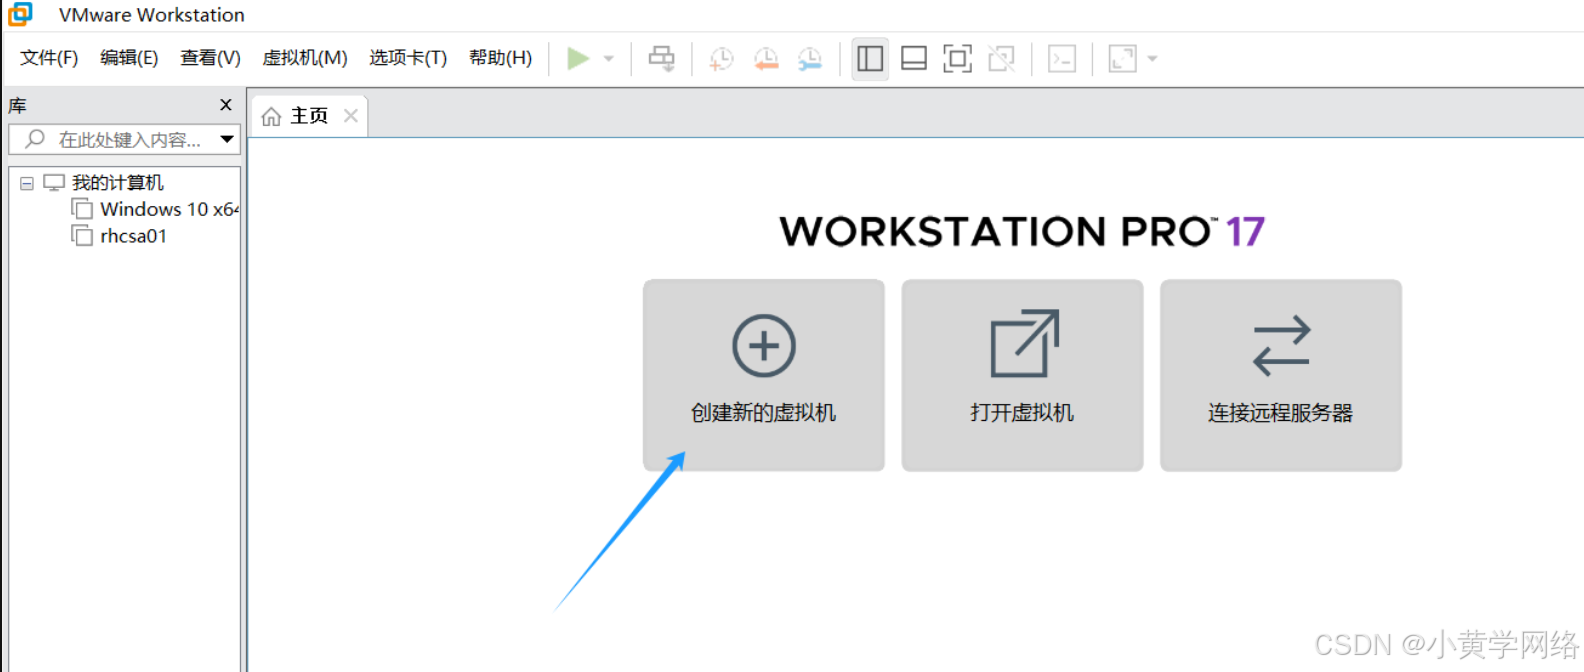This screenshot has width=1584, height=672.
Task: Toggle the thumbnail bar view icon
Action: click(914, 58)
